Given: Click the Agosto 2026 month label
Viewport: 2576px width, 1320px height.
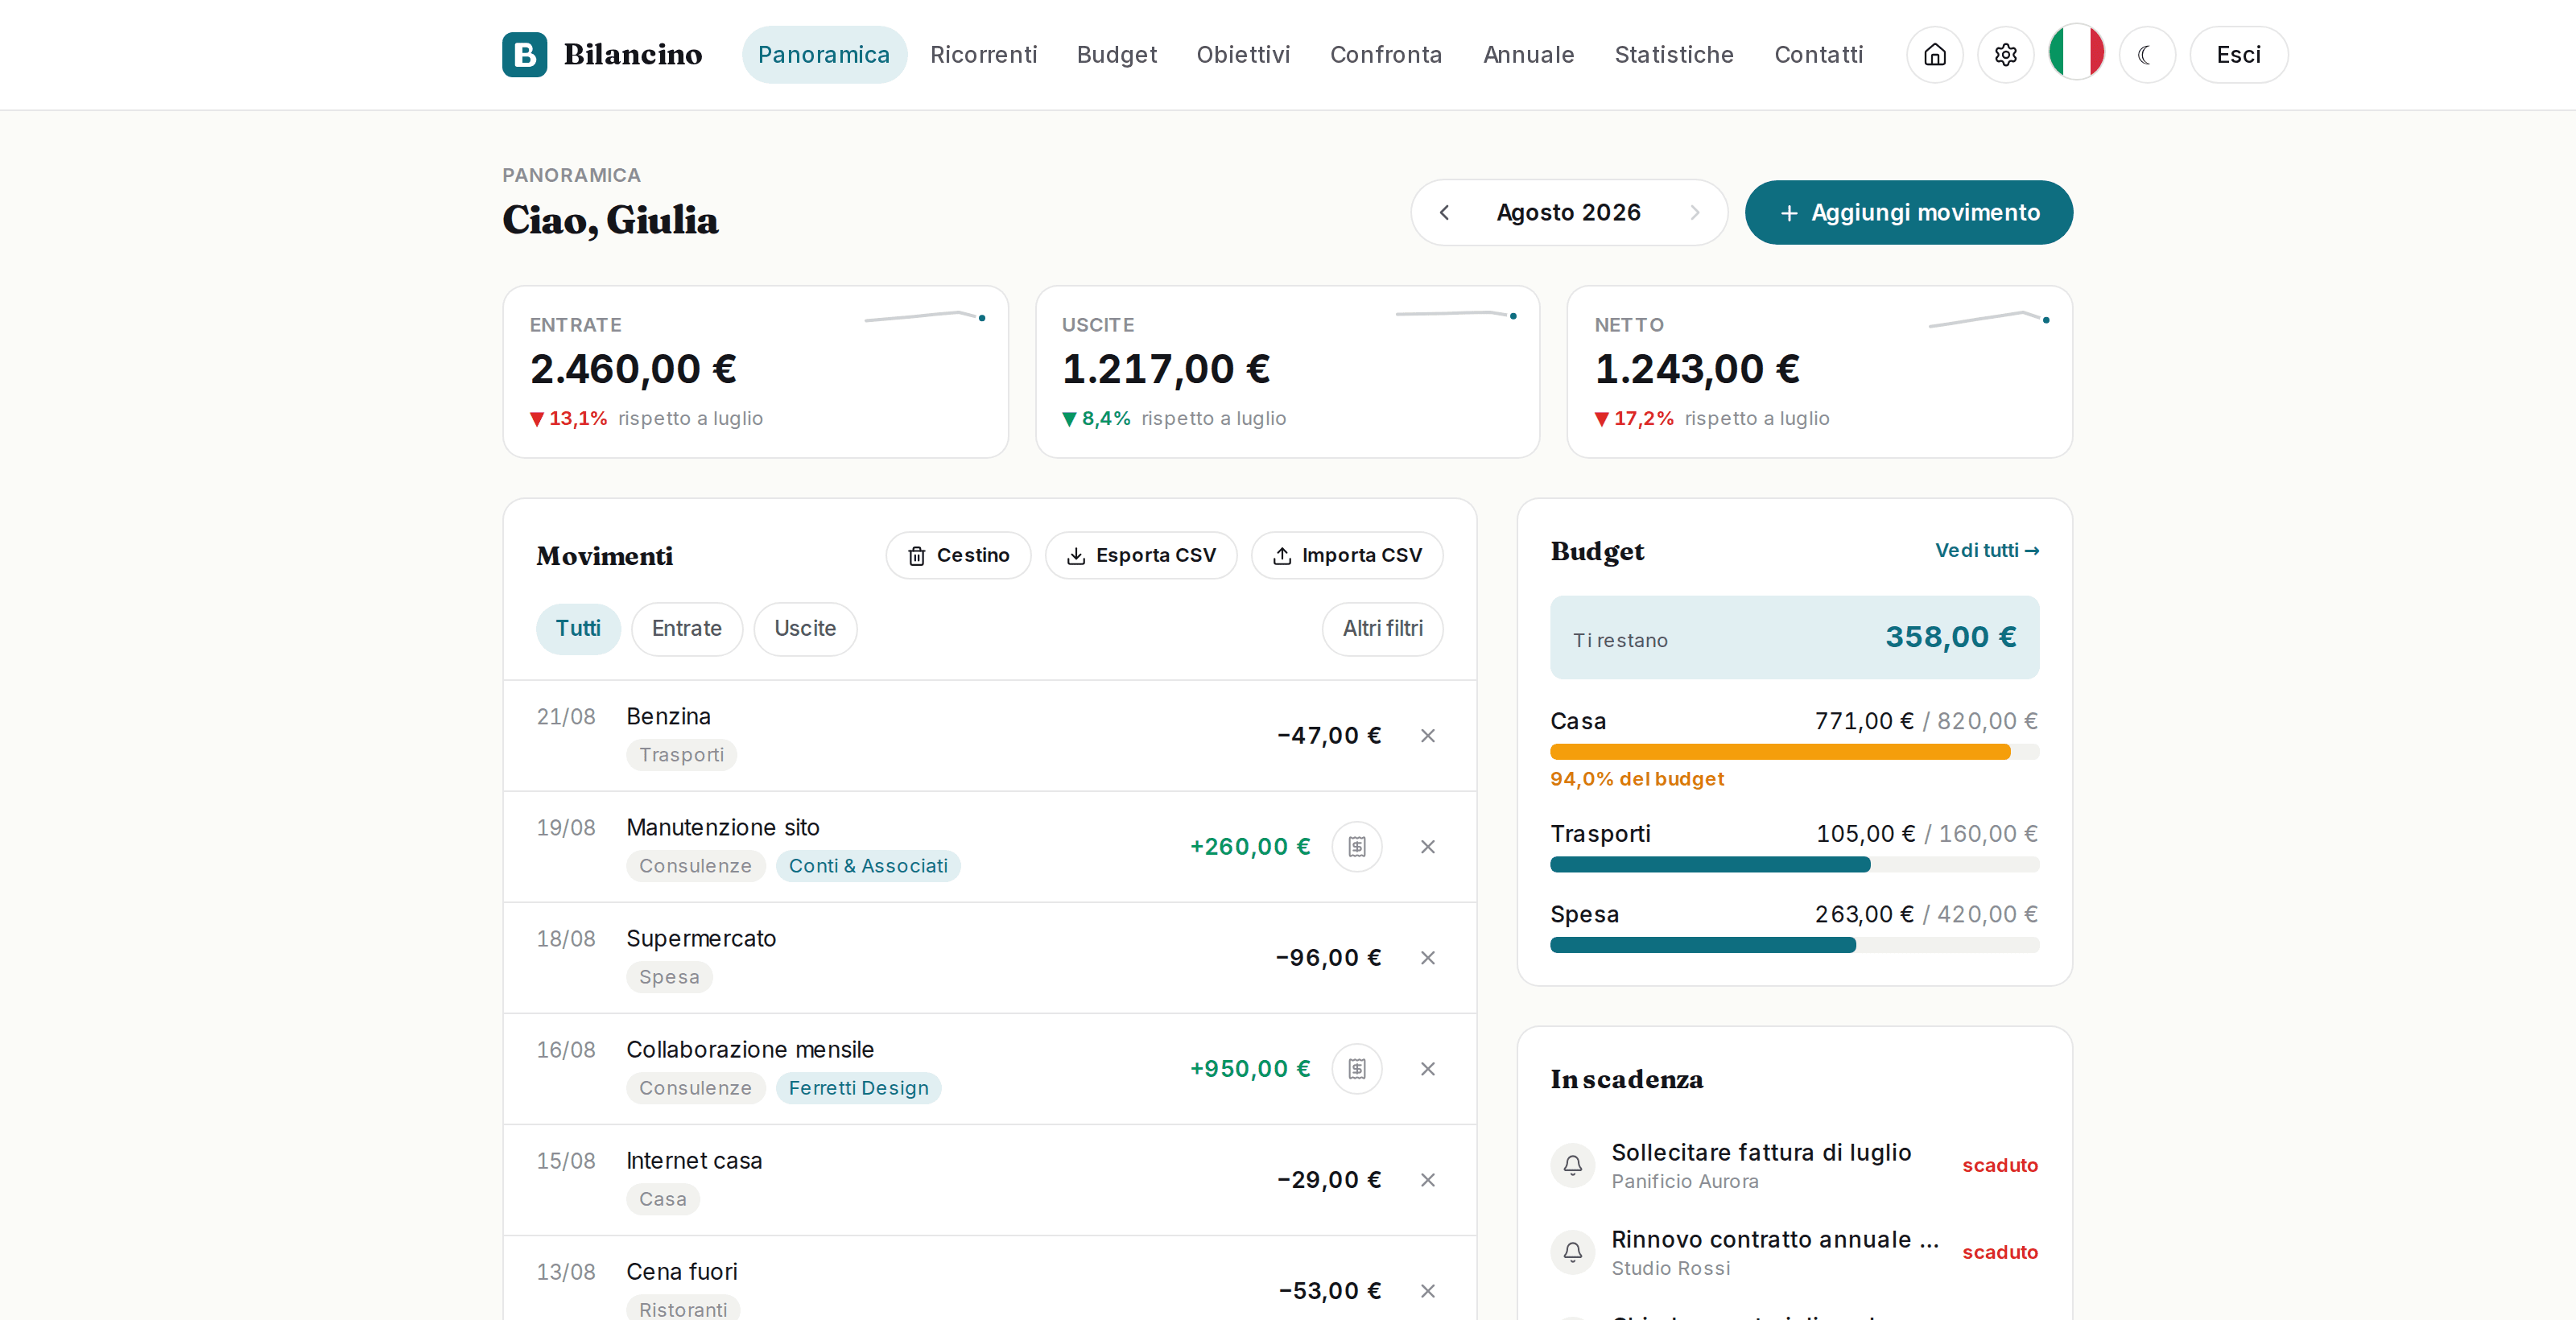Looking at the screenshot, I should [1568, 212].
